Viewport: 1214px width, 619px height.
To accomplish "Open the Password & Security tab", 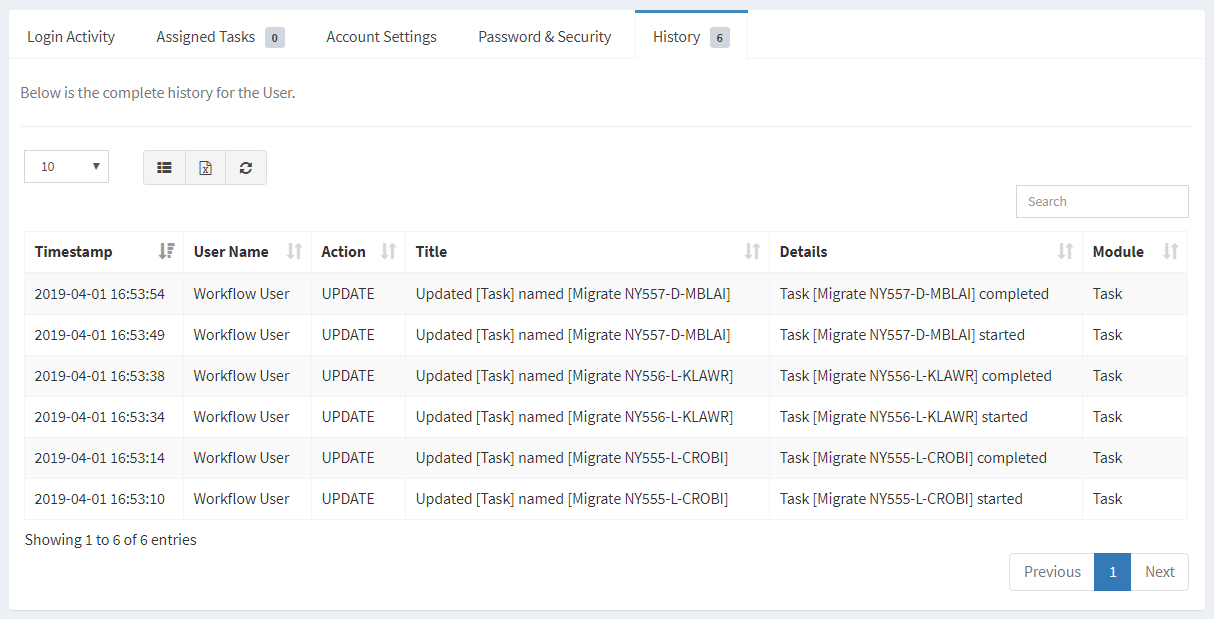I will (x=544, y=37).
